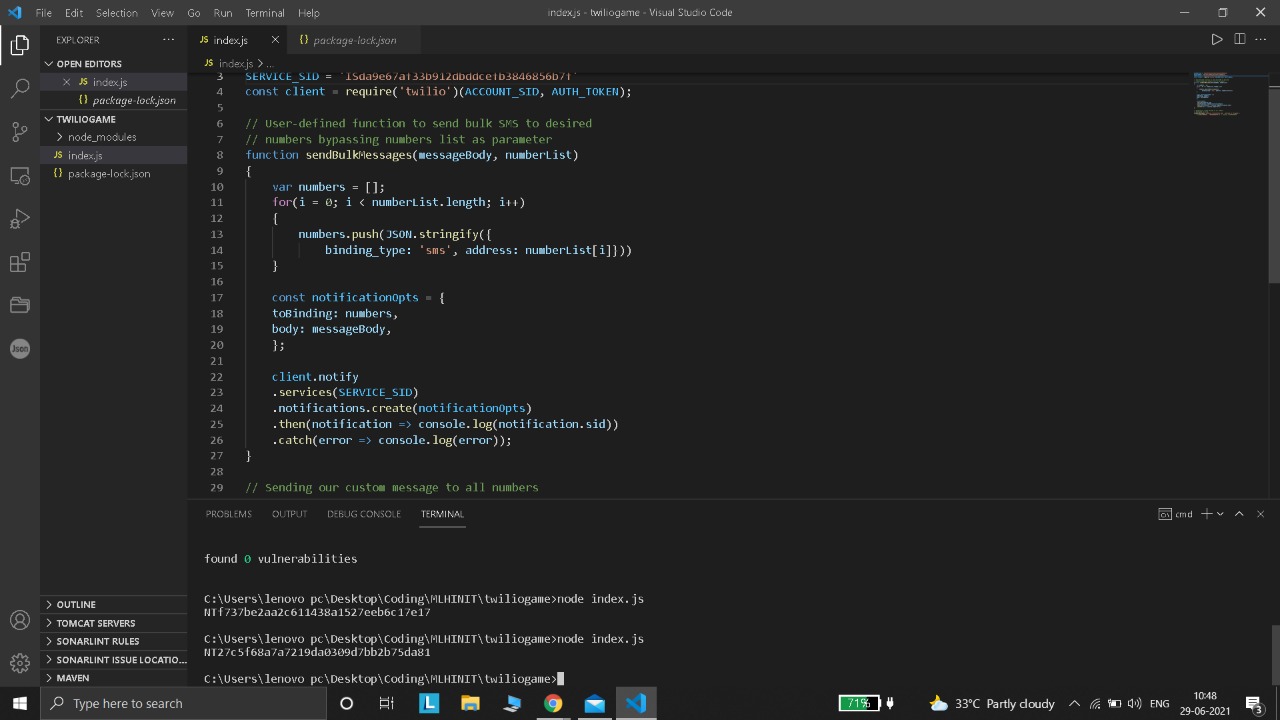Select package-lock.json in the TWILIOGAME folder
Image resolution: width=1280 pixels, height=720 pixels.
(x=109, y=174)
